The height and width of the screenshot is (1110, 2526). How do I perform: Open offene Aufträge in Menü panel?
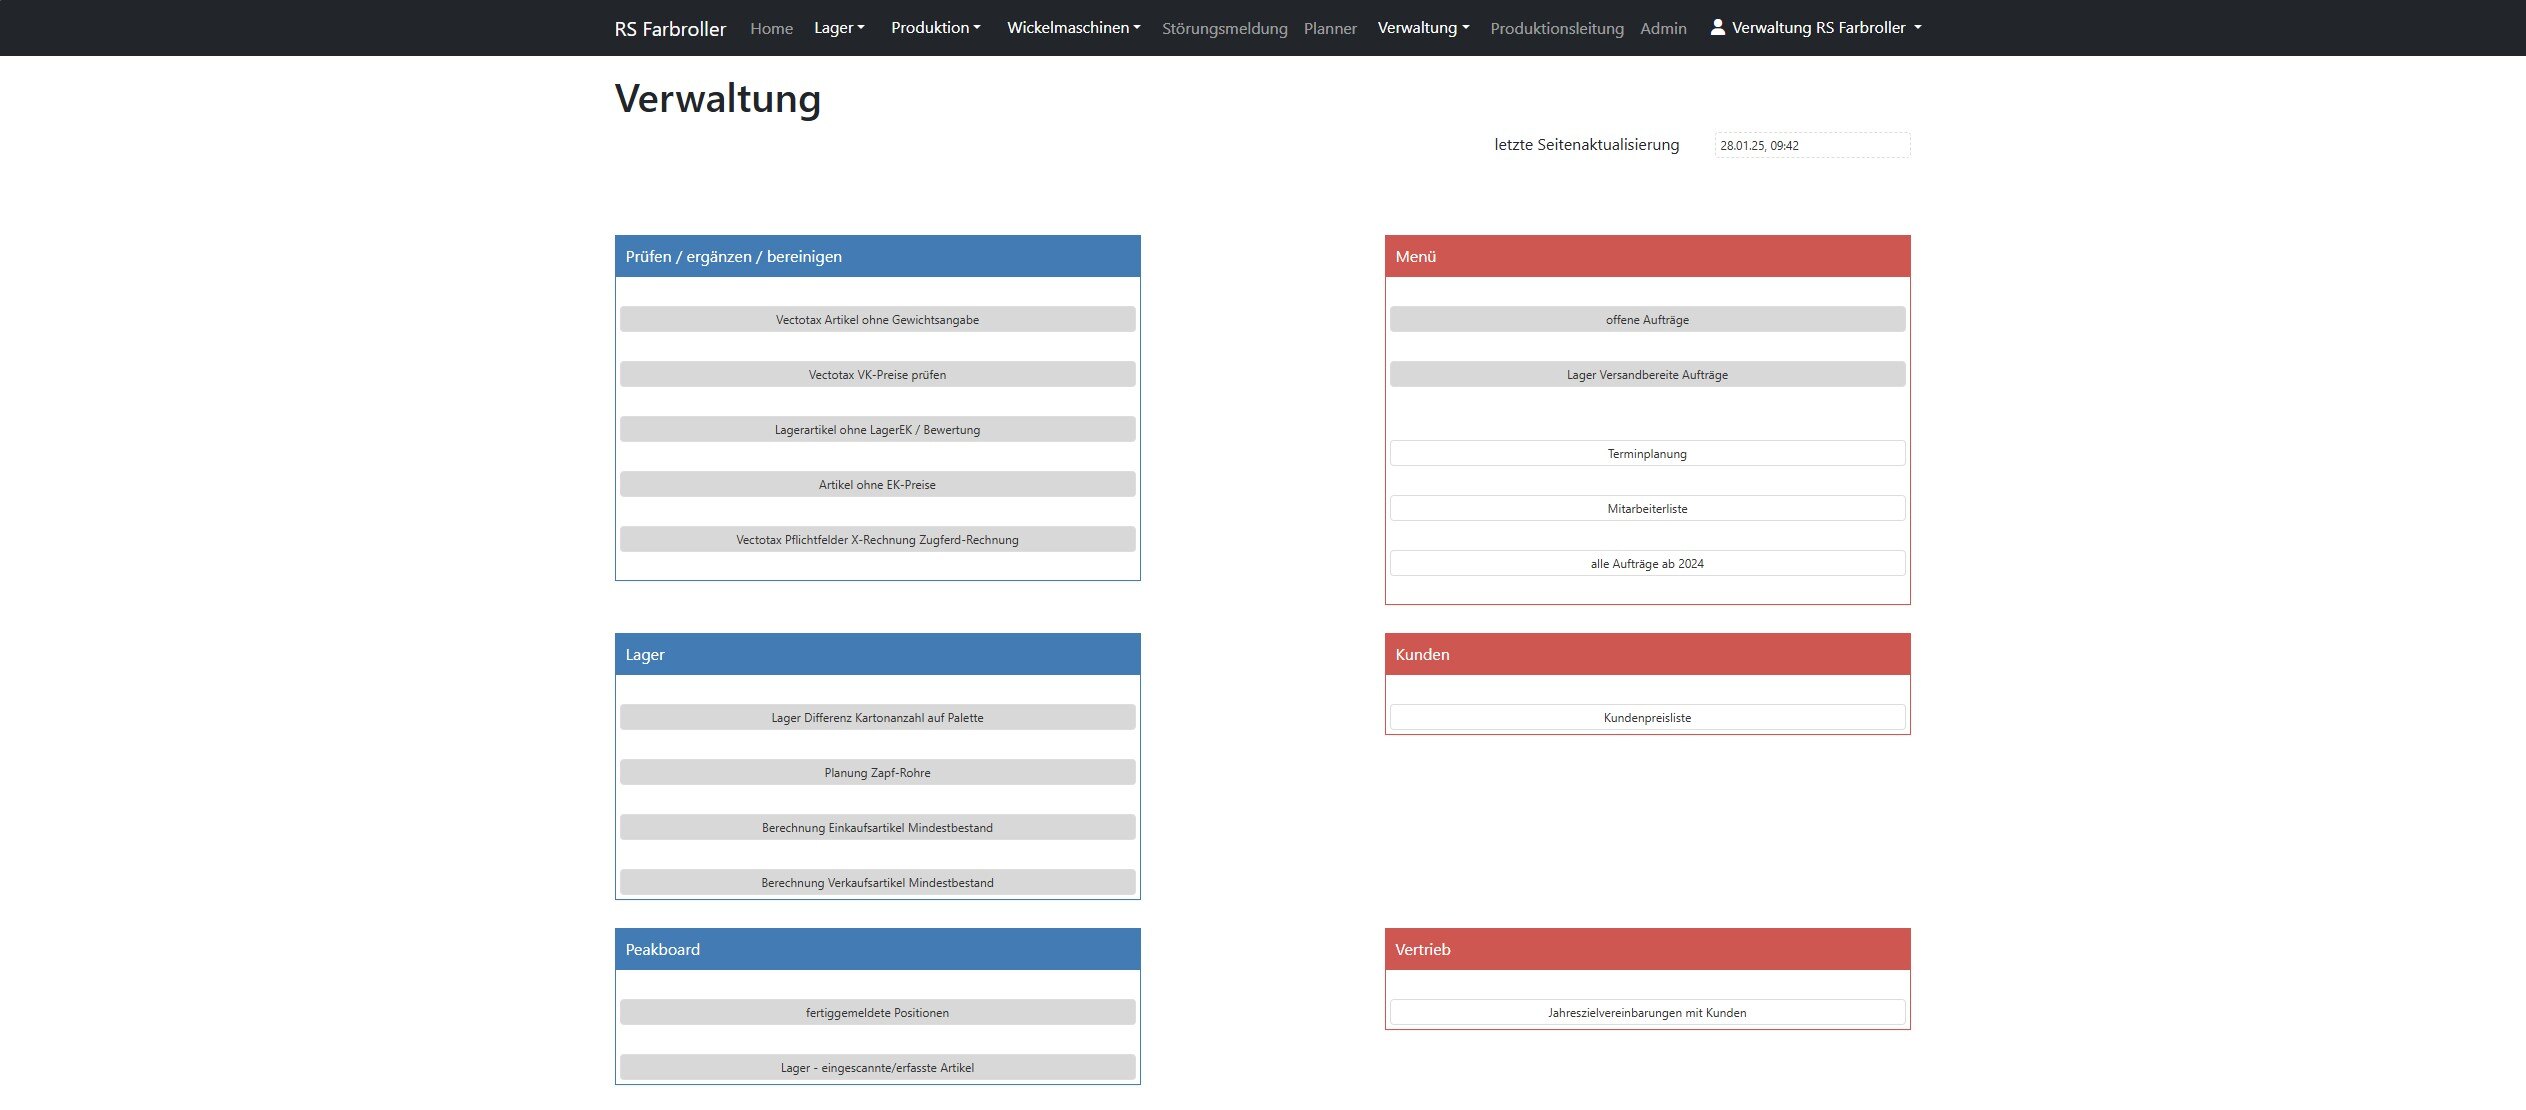(1646, 320)
